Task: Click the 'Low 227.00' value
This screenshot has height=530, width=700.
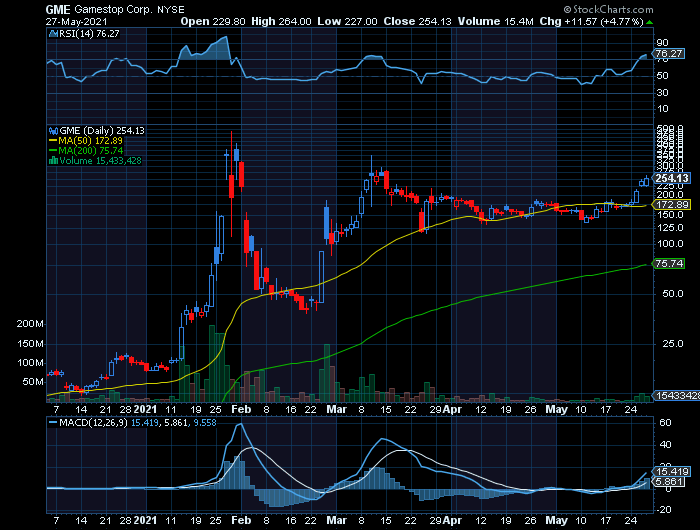Action: 347,21
